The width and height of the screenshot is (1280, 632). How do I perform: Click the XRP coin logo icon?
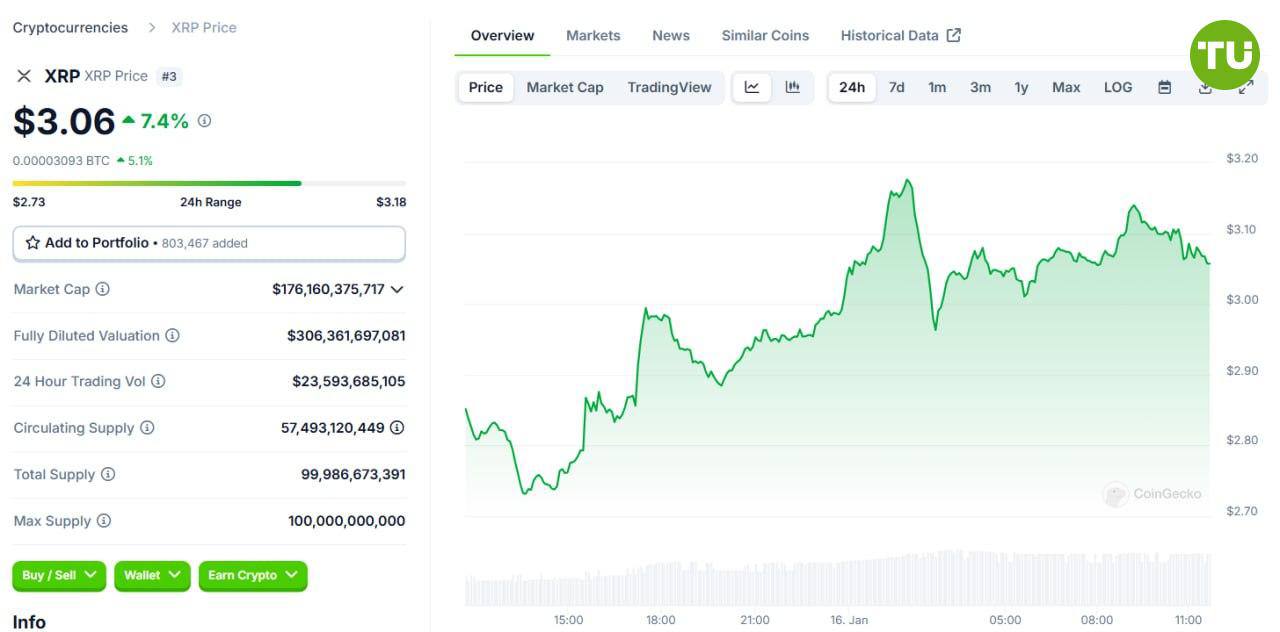24,76
